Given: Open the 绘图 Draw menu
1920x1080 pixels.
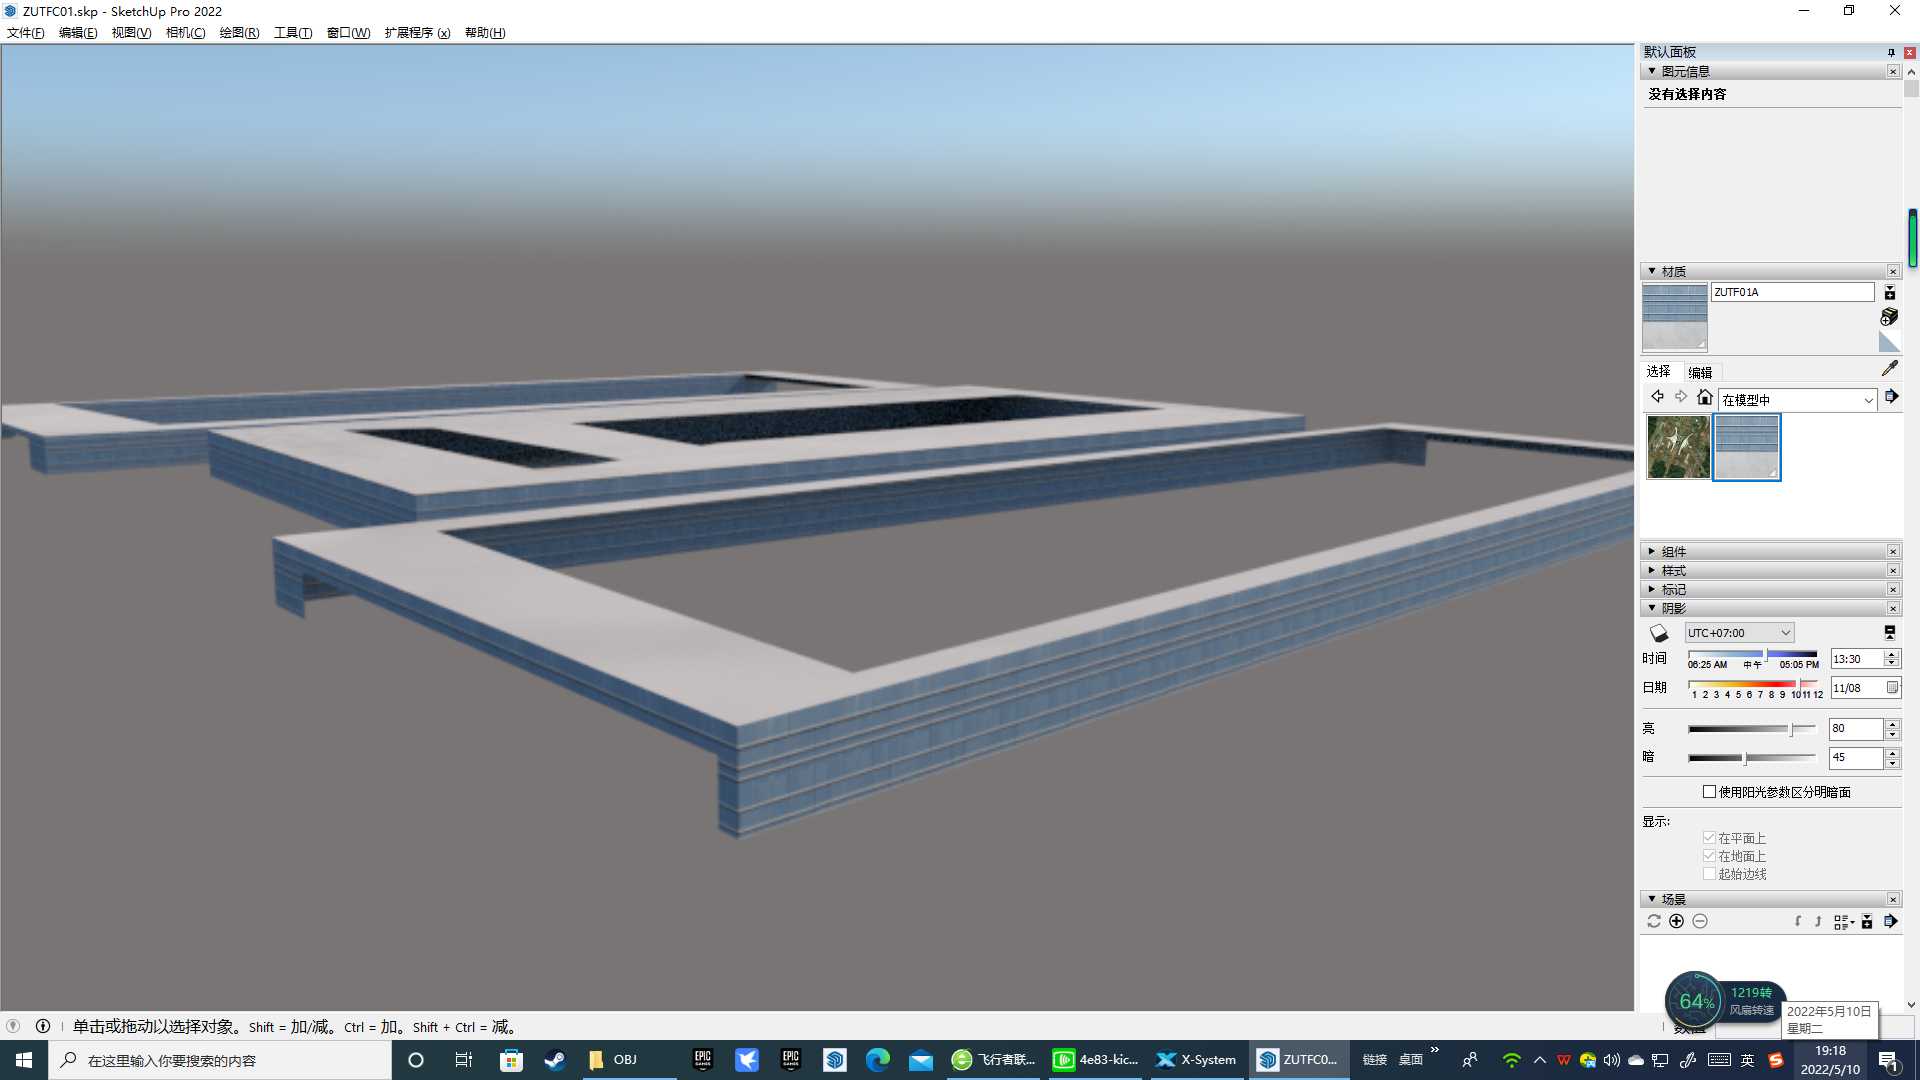Looking at the screenshot, I should pyautogui.click(x=239, y=33).
